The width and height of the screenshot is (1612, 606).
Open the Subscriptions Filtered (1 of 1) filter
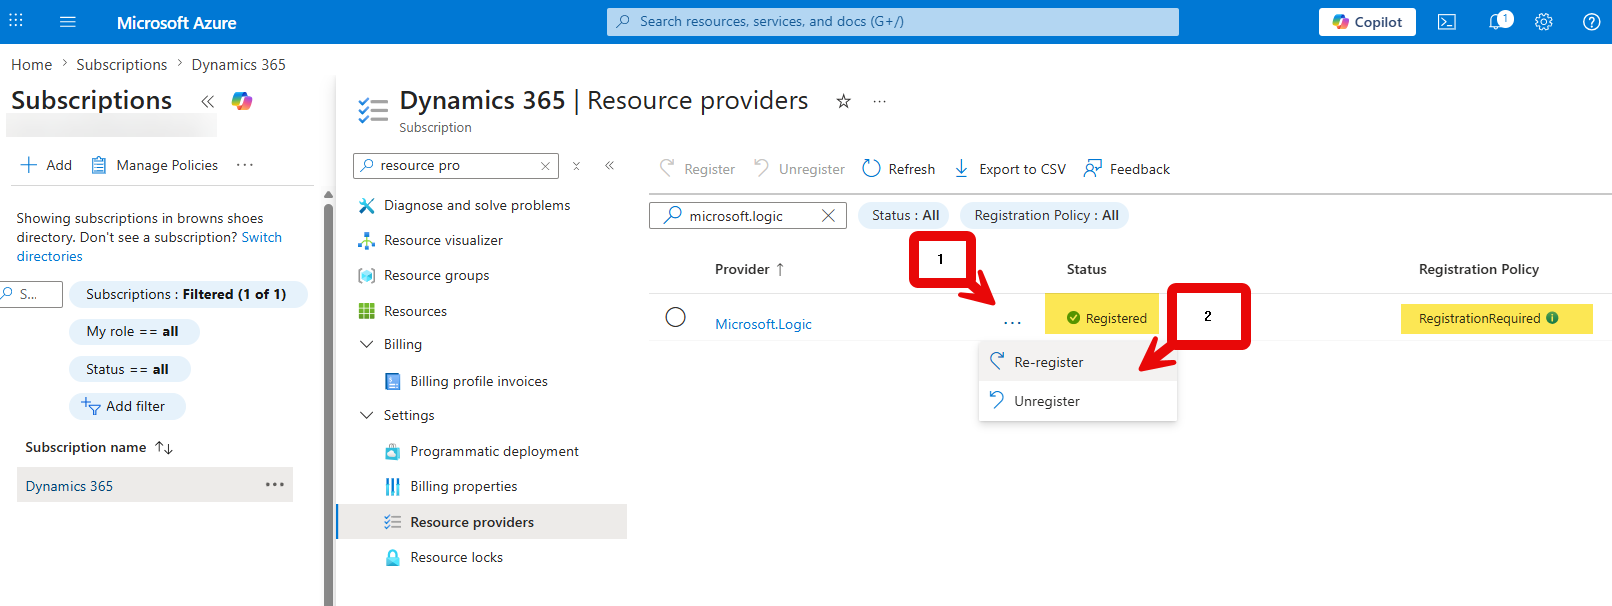(187, 294)
